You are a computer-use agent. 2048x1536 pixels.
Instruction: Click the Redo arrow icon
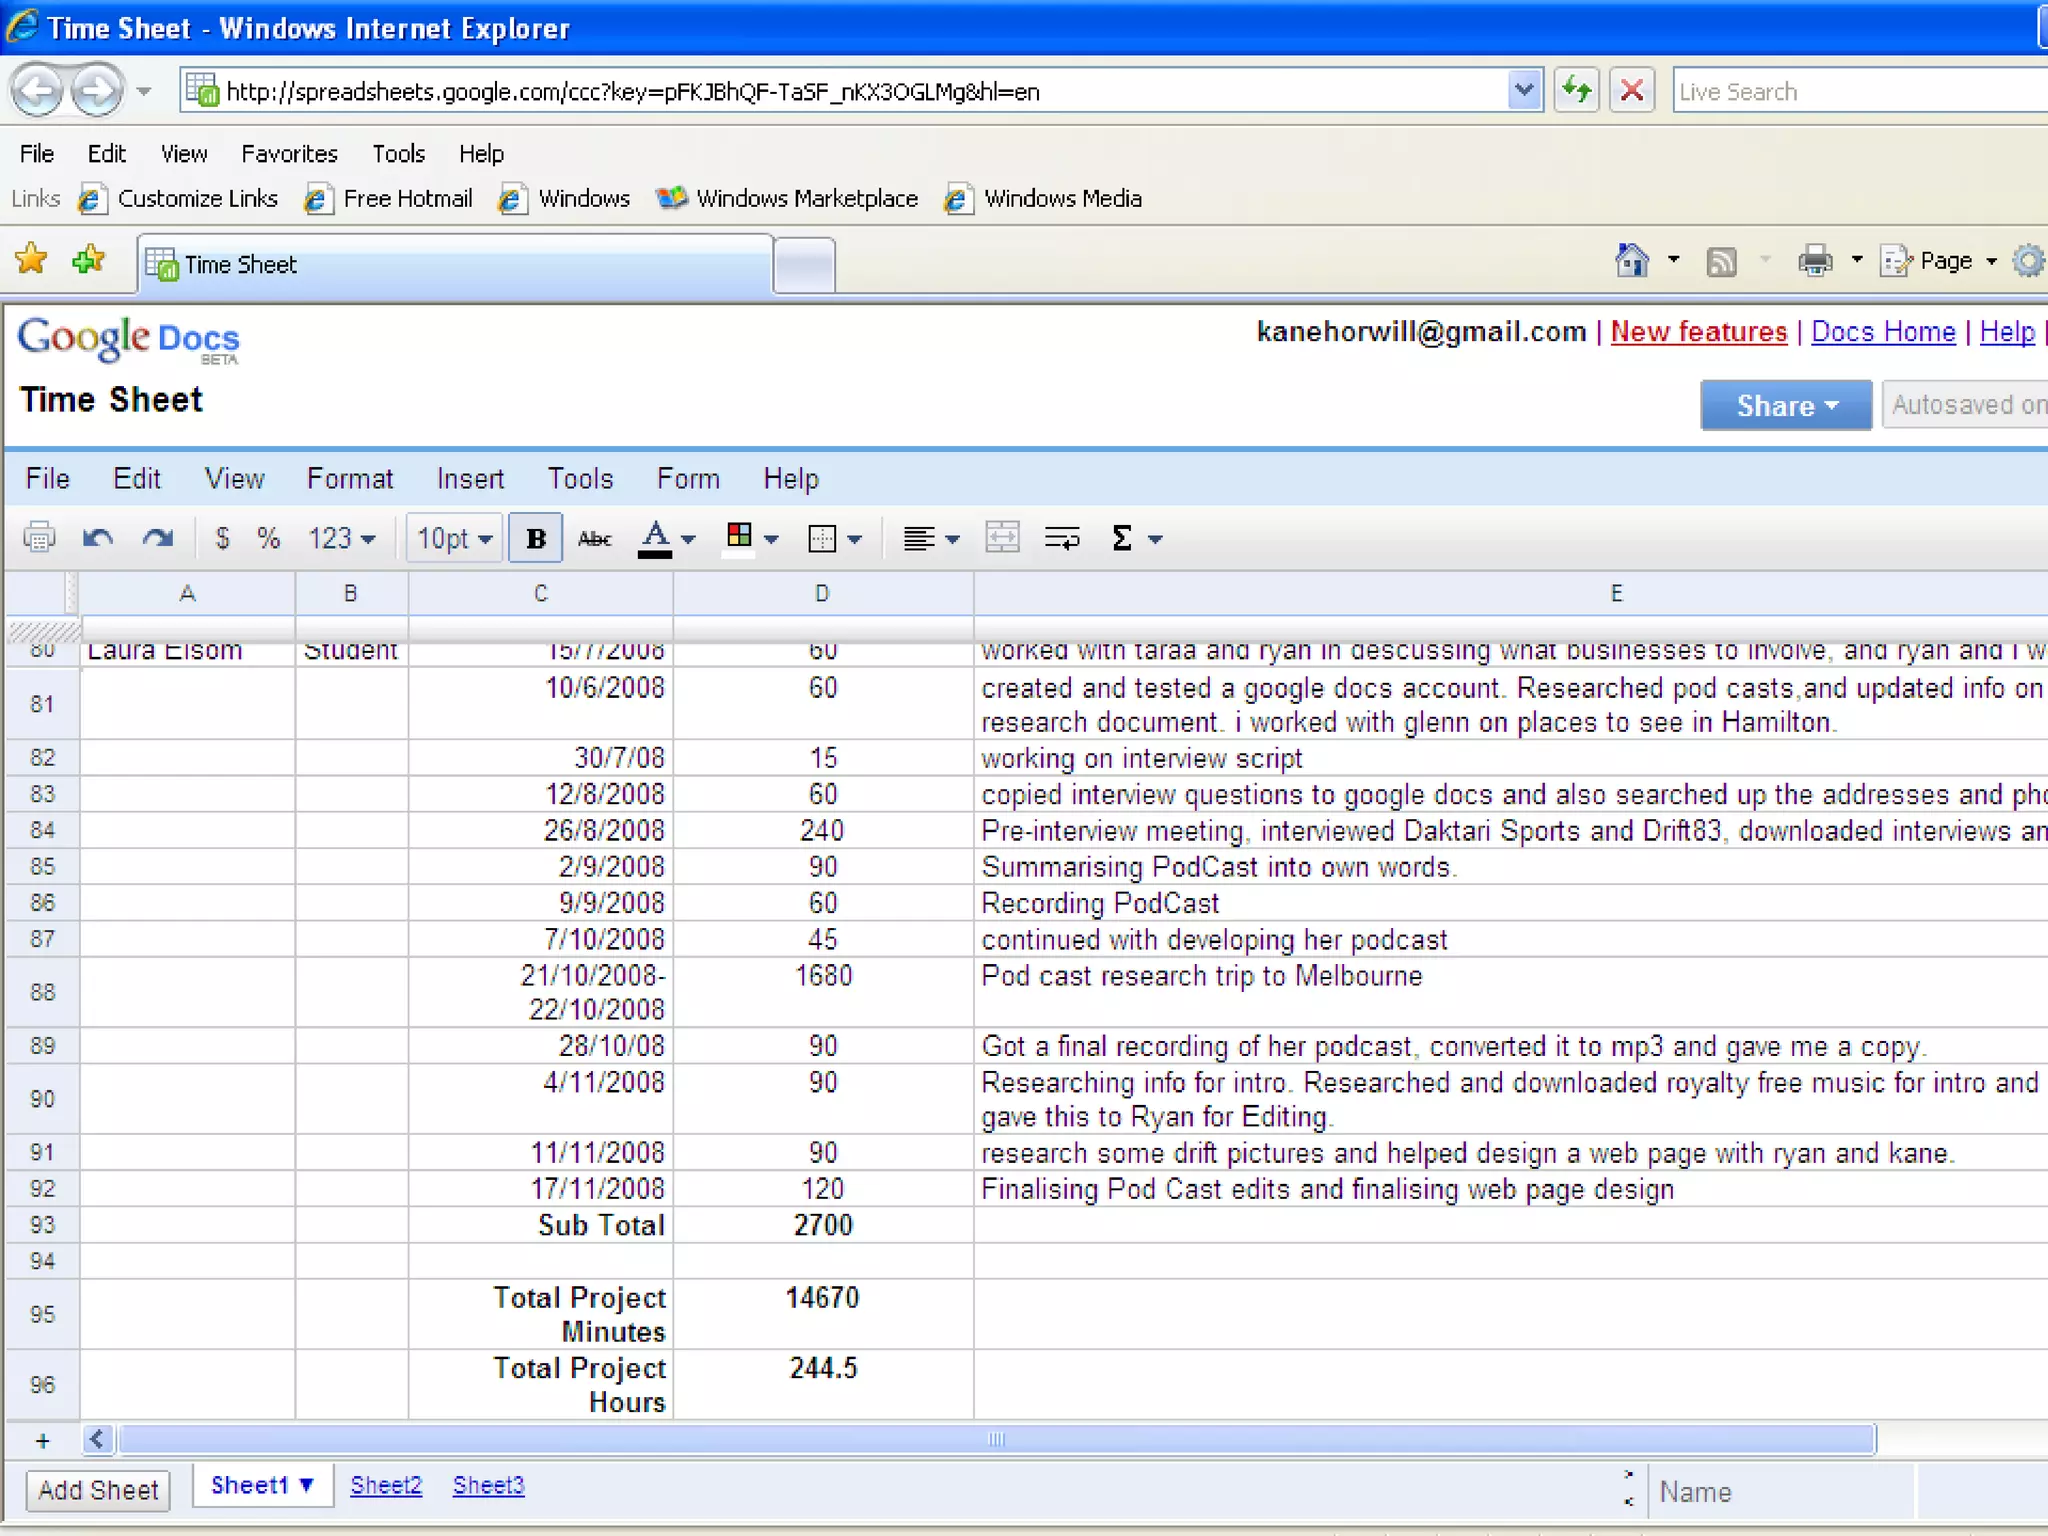coord(157,538)
